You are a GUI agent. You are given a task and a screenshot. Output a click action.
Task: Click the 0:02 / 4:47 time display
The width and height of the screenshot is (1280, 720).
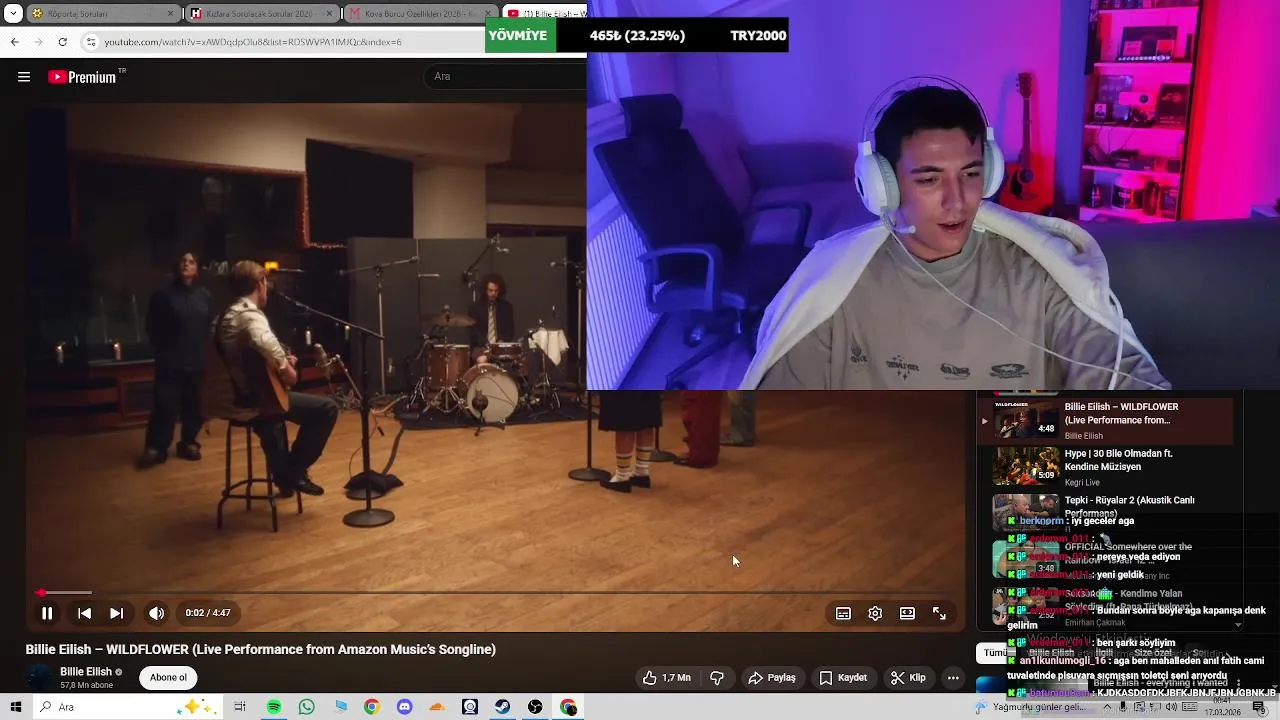click(208, 613)
